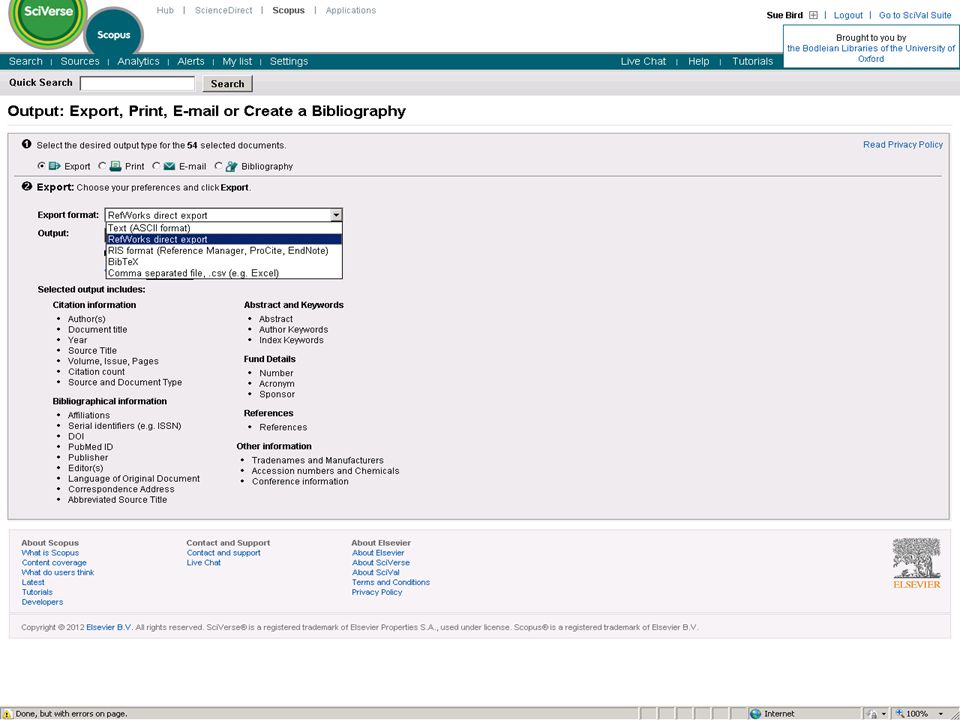
Task: Click the zoom magnifier icon in status bar
Action: point(899,713)
